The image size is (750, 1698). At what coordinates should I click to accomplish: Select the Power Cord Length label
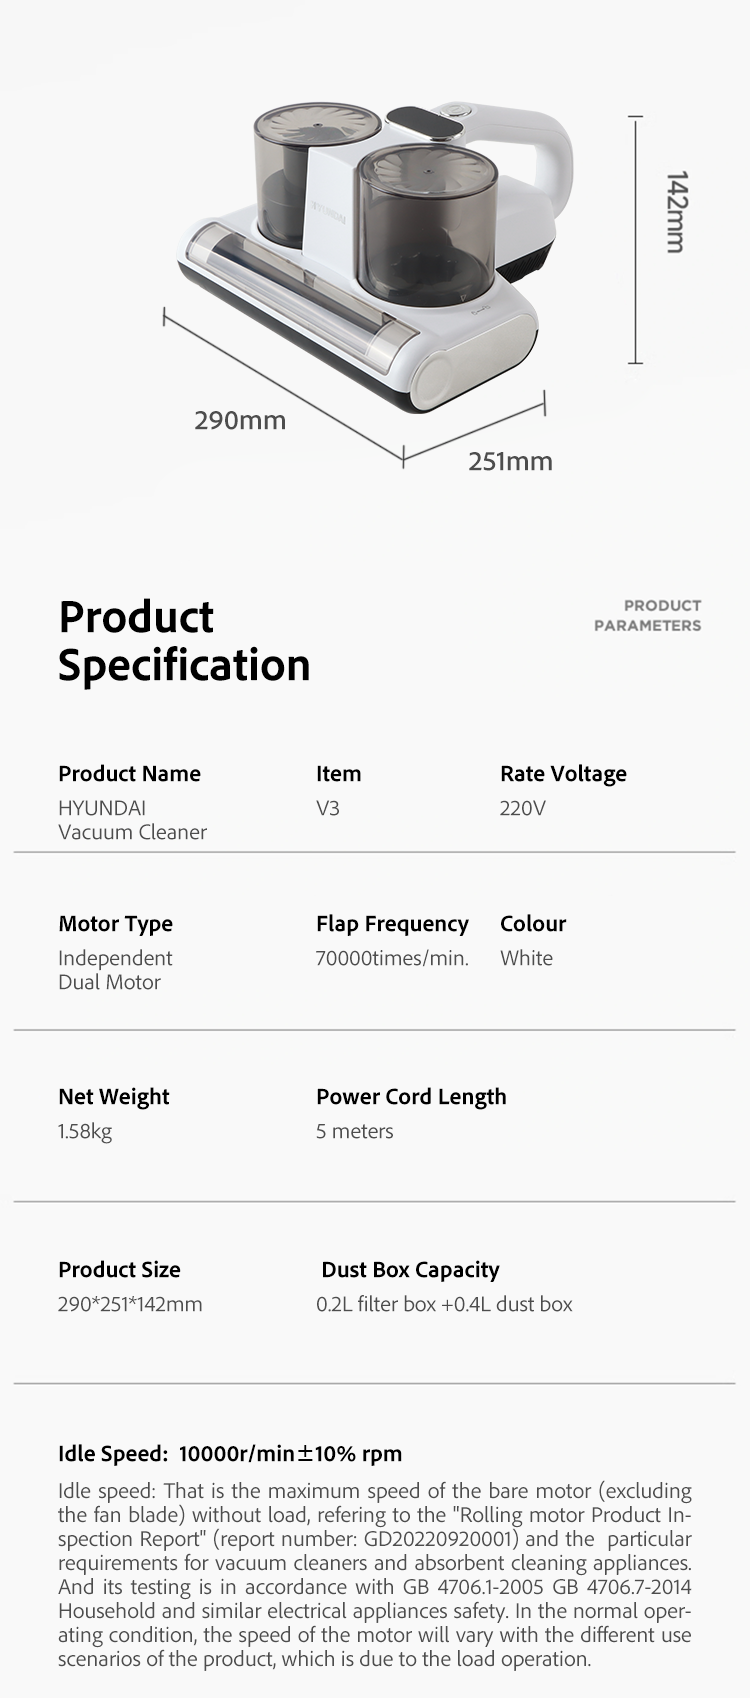tap(411, 1096)
